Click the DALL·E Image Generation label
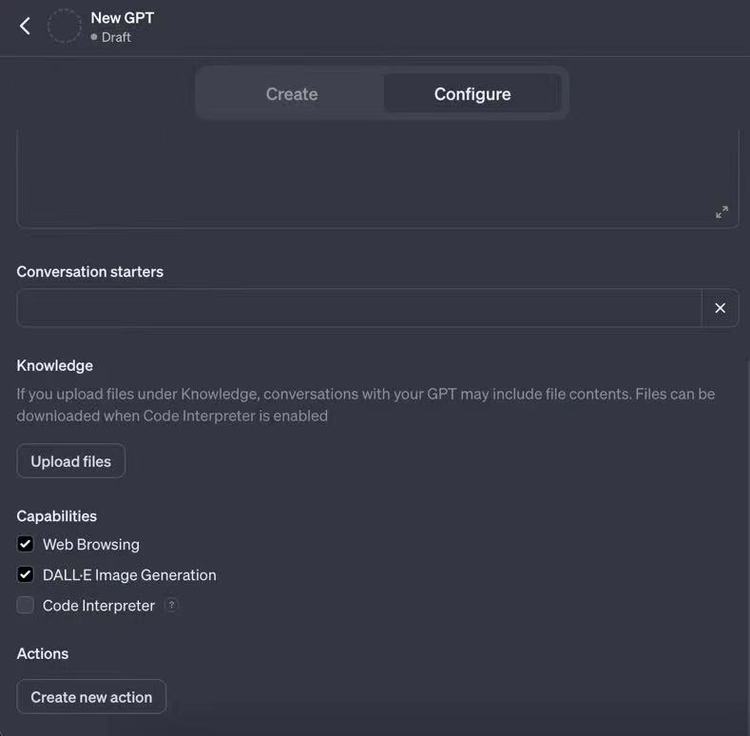The image size is (750, 736). [129, 575]
